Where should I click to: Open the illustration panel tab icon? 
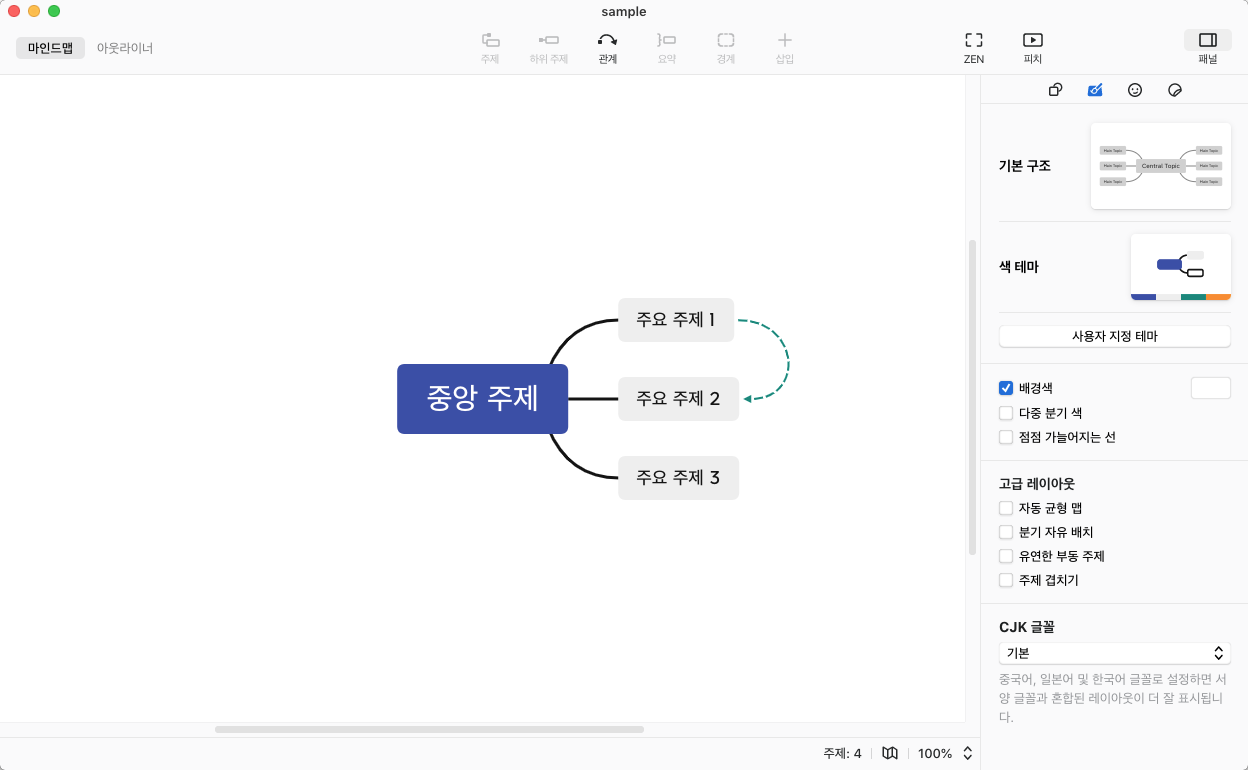click(x=1175, y=90)
